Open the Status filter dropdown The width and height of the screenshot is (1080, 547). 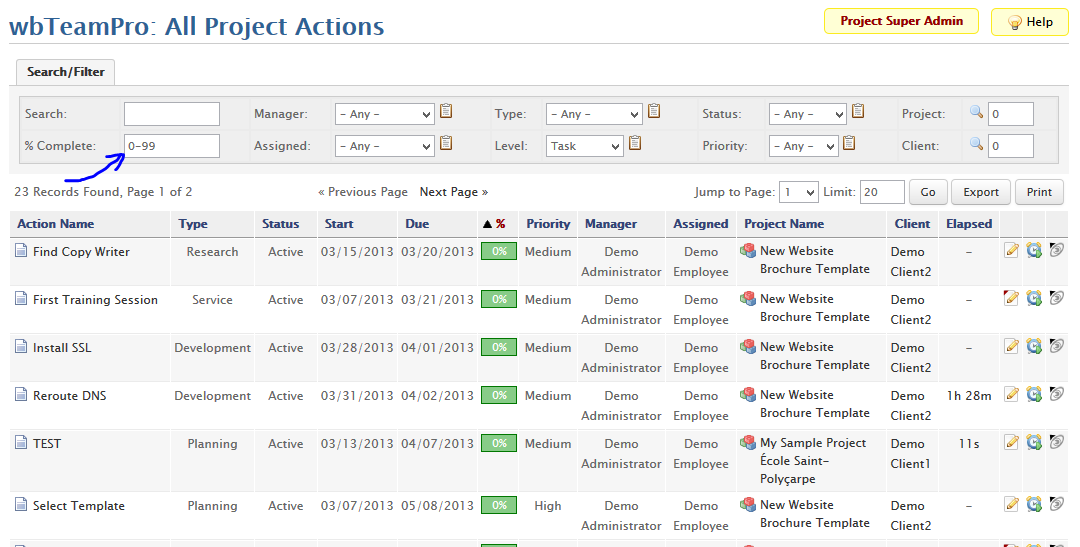pos(807,114)
